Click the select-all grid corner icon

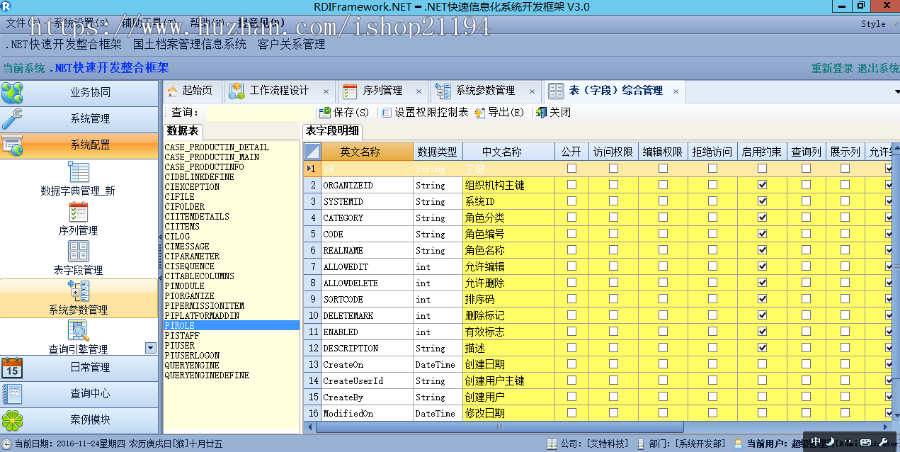coord(312,152)
